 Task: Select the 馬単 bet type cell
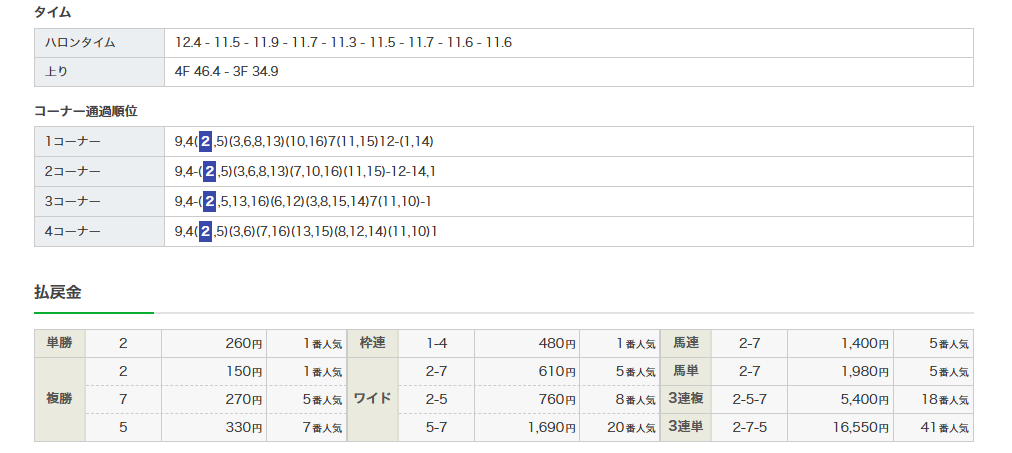[686, 371]
